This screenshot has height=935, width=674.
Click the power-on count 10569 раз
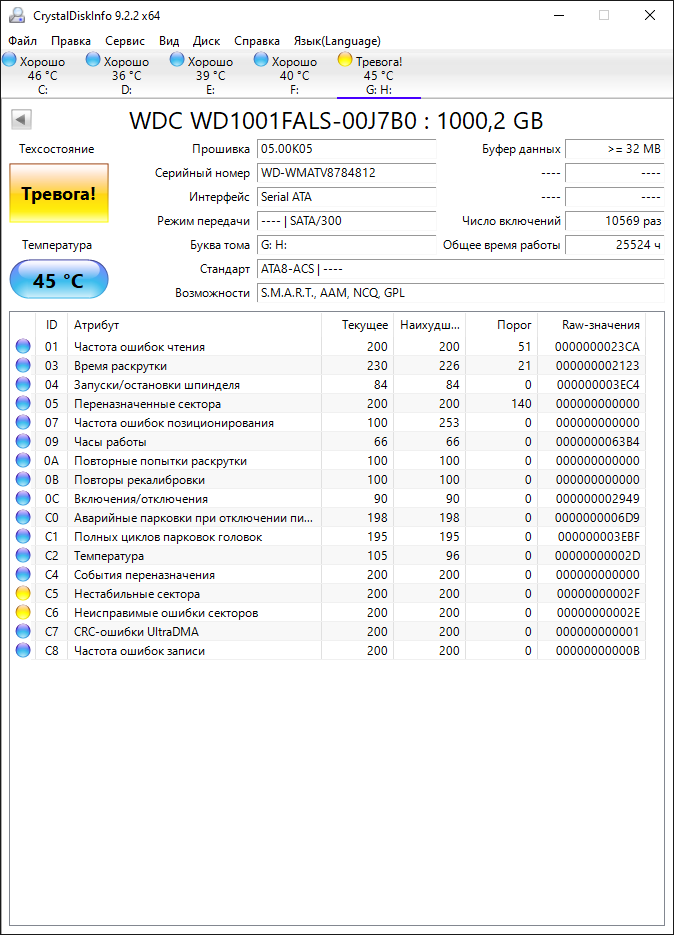coord(615,221)
